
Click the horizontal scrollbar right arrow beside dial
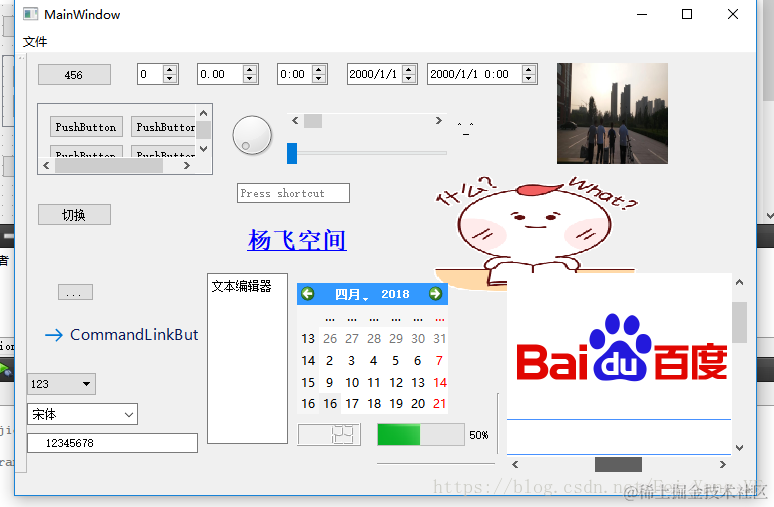tap(438, 120)
